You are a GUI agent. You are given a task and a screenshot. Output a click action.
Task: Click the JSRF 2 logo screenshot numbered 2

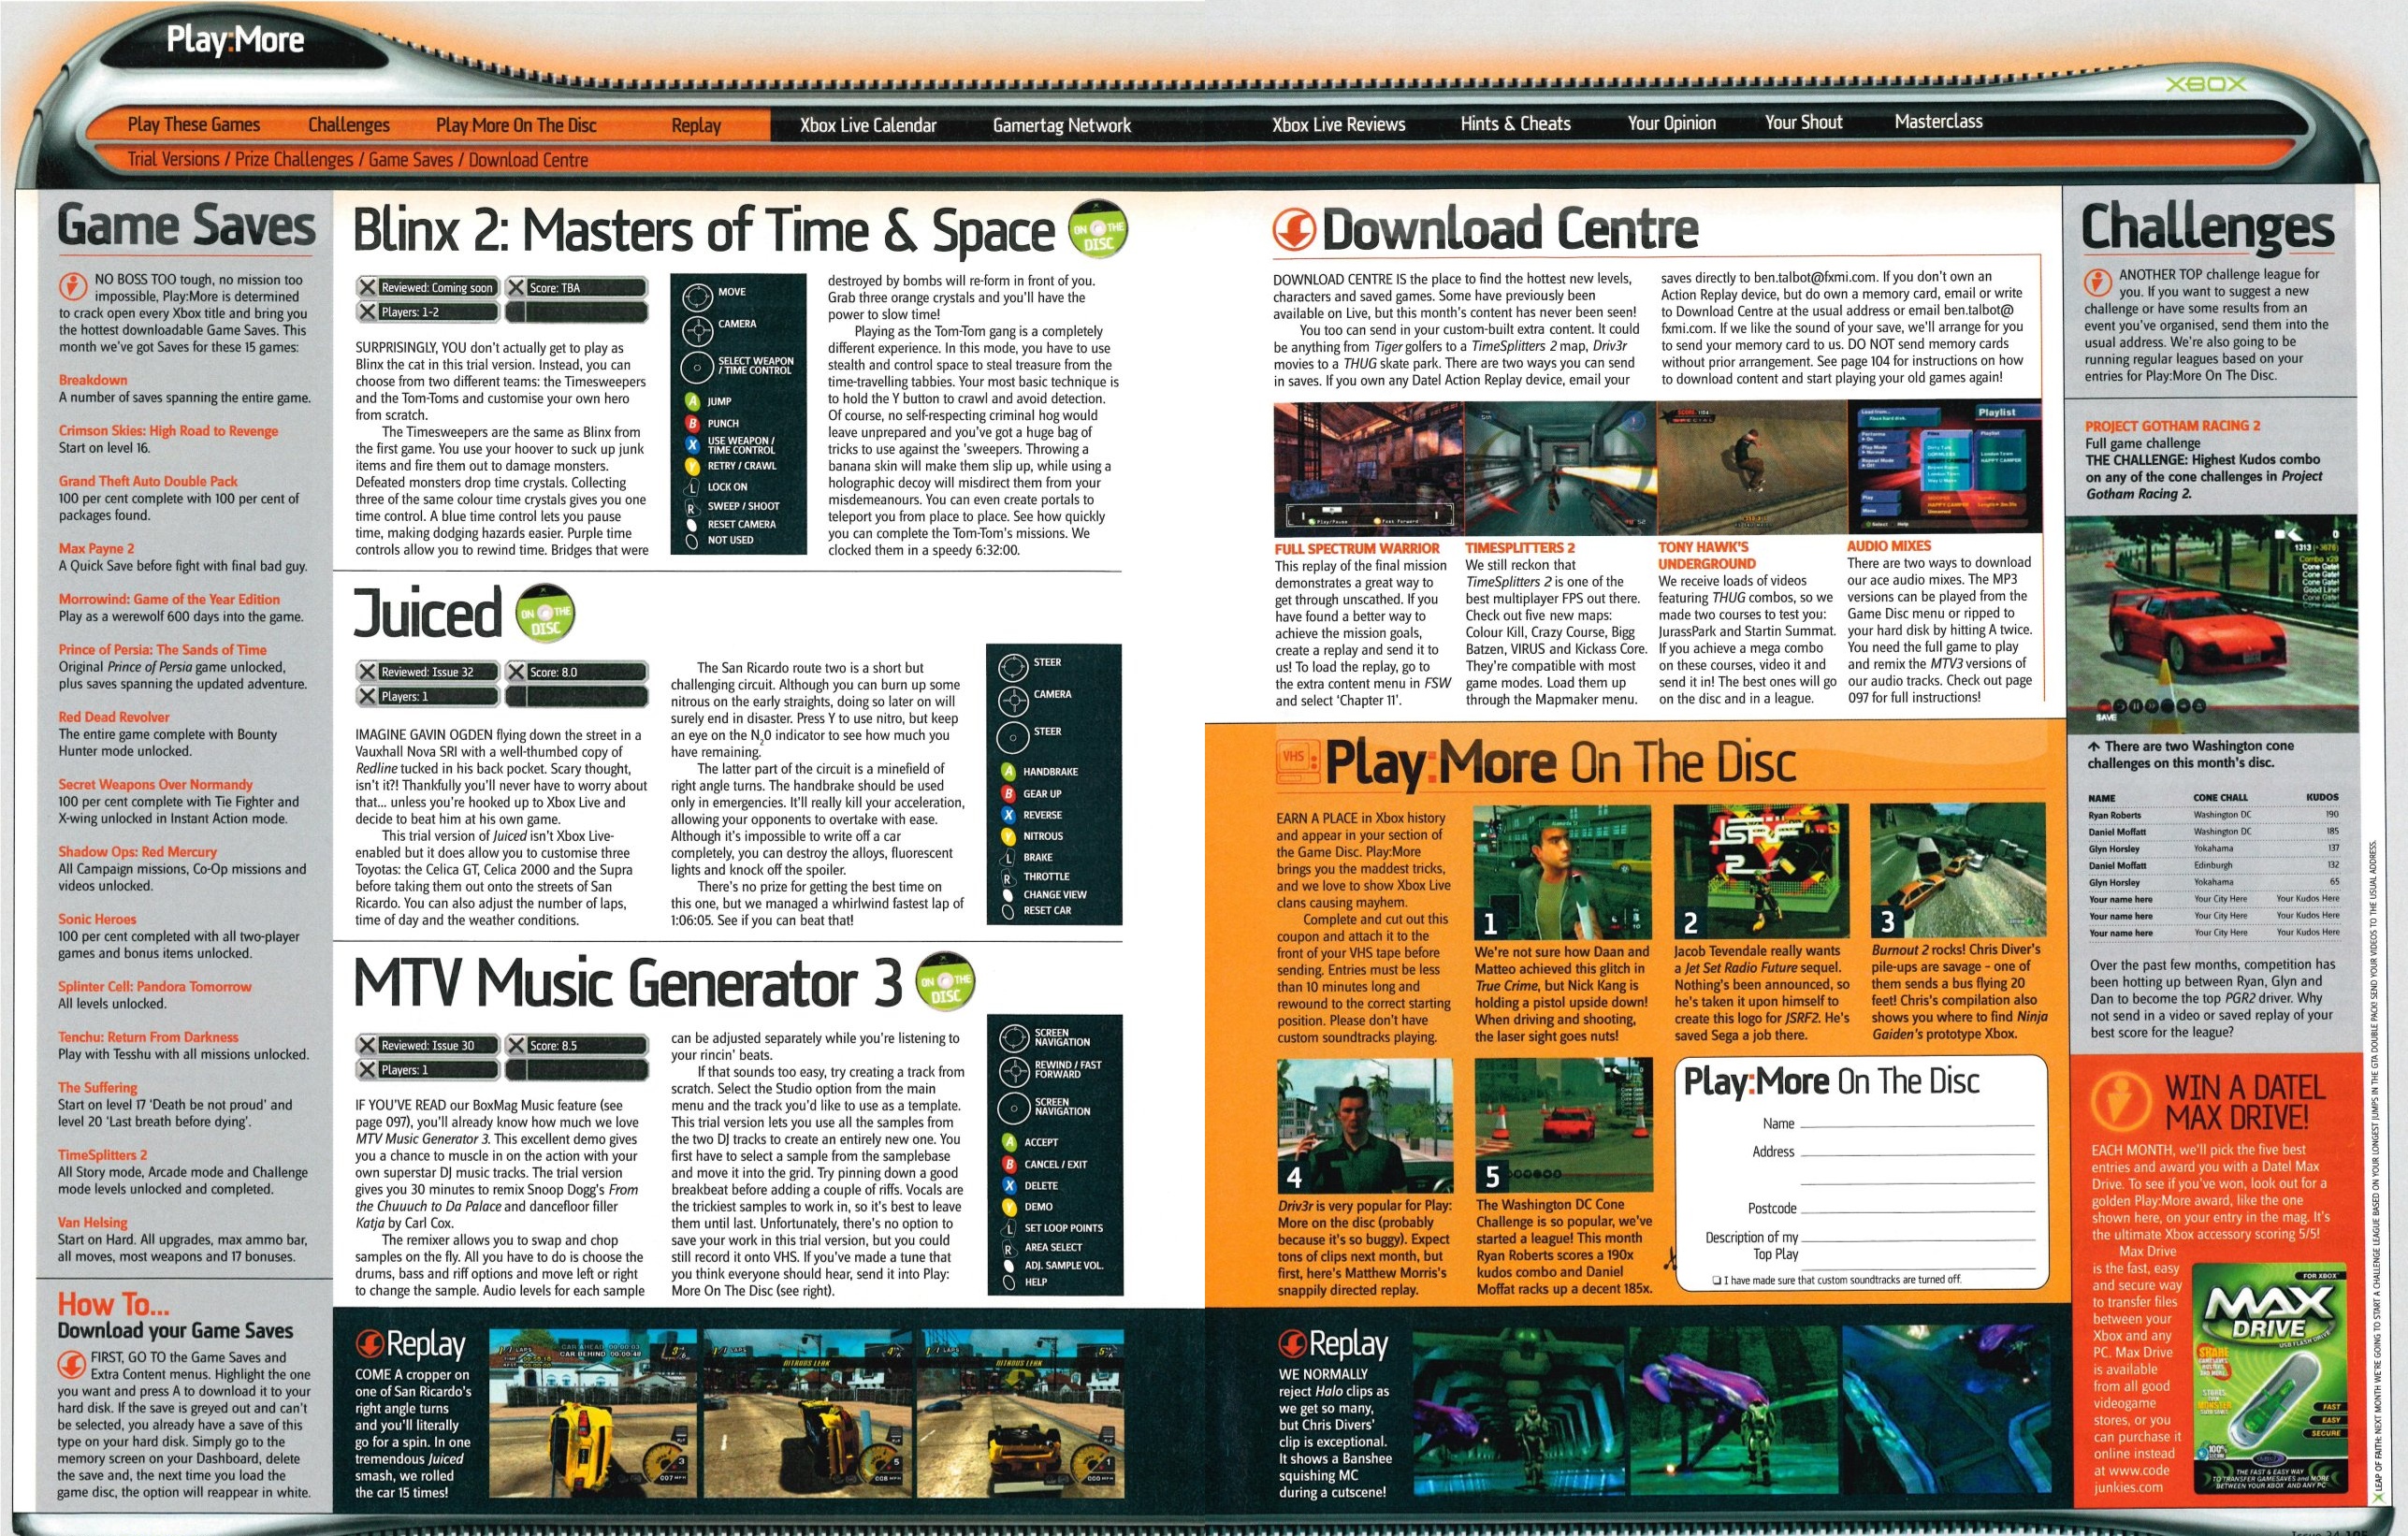pos(1761,870)
